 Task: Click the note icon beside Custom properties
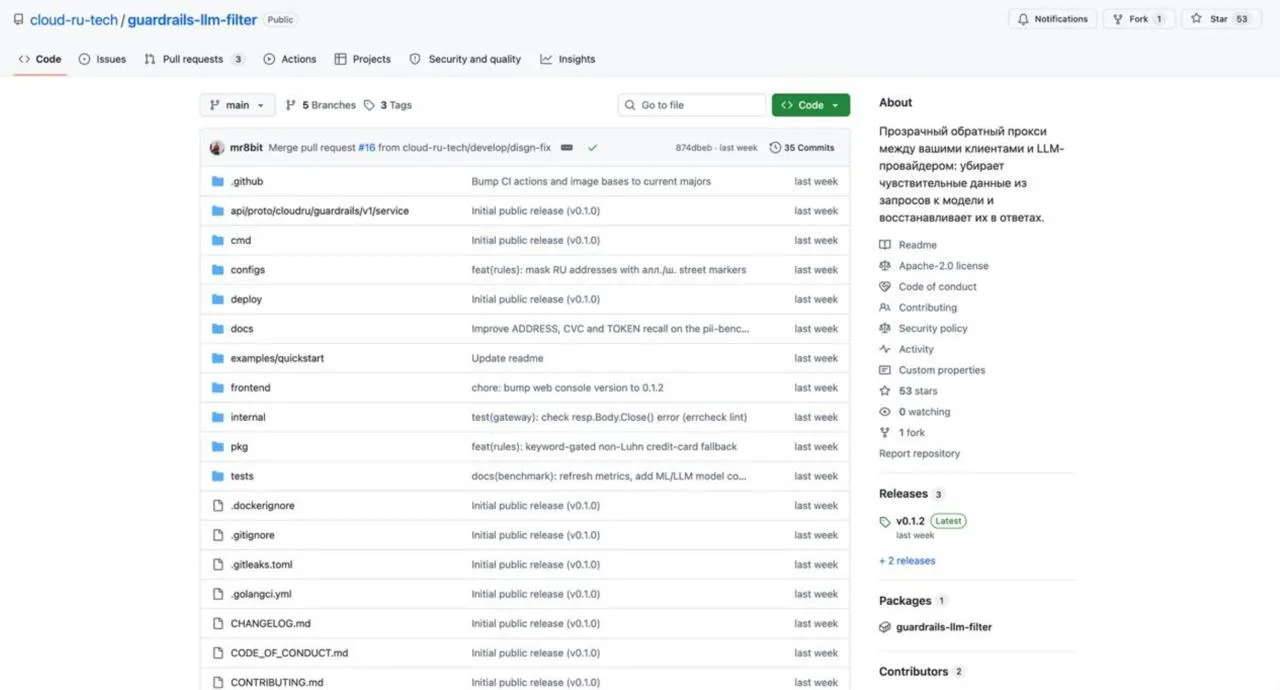tap(885, 370)
